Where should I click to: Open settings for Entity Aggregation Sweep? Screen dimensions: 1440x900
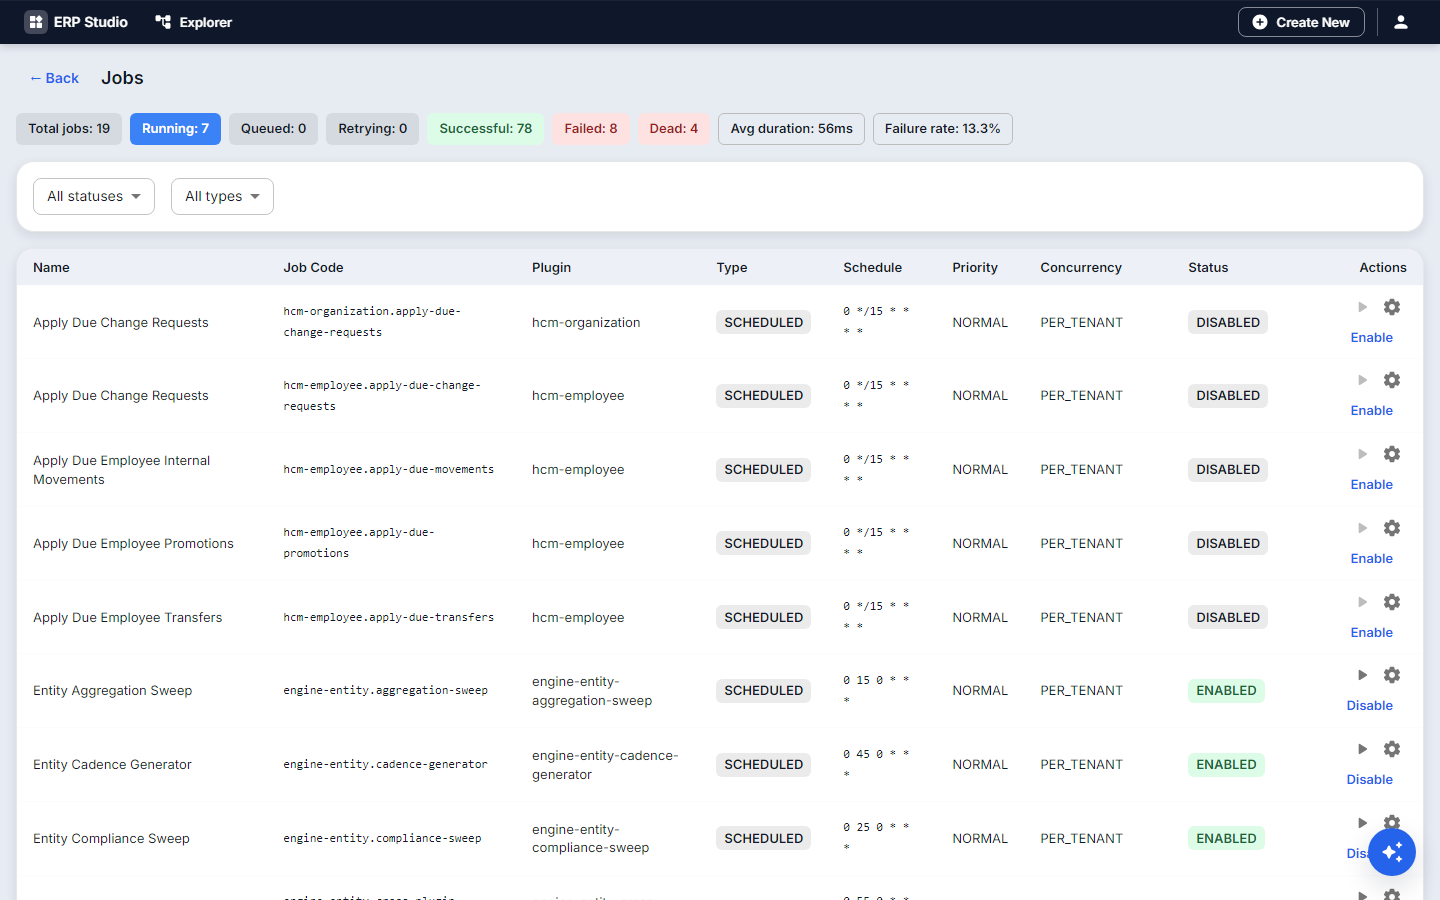(x=1392, y=675)
